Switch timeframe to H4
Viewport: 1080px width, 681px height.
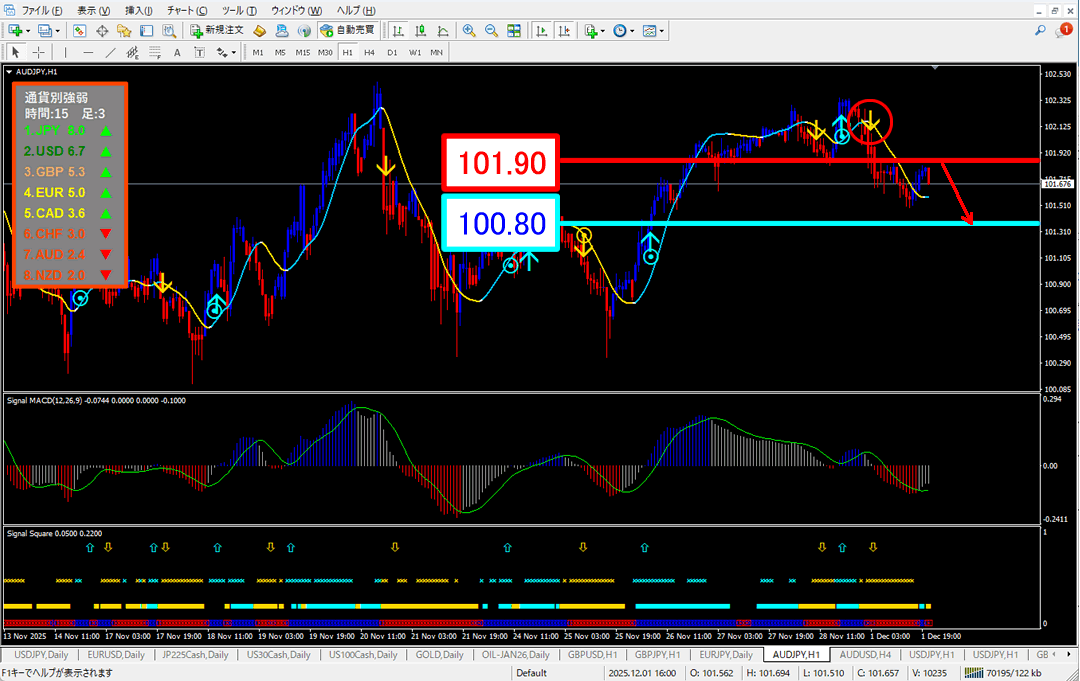(369, 52)
